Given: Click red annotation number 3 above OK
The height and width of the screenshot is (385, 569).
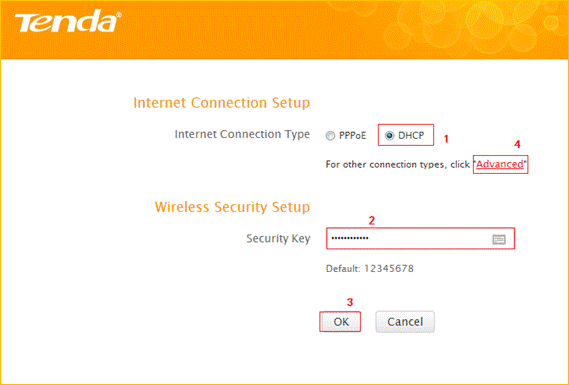Looking at the screenshot, I should [x=350, y=302].
